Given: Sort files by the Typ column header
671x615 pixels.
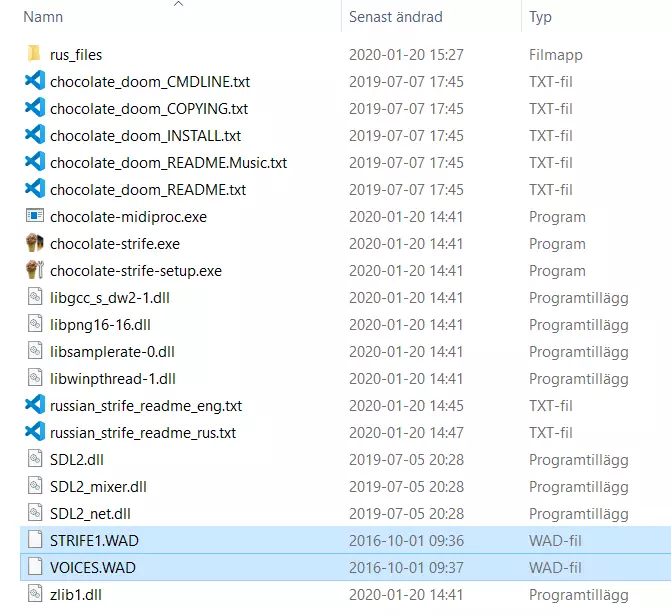Looking at the screenshot, I should click(x=540, y=17).
